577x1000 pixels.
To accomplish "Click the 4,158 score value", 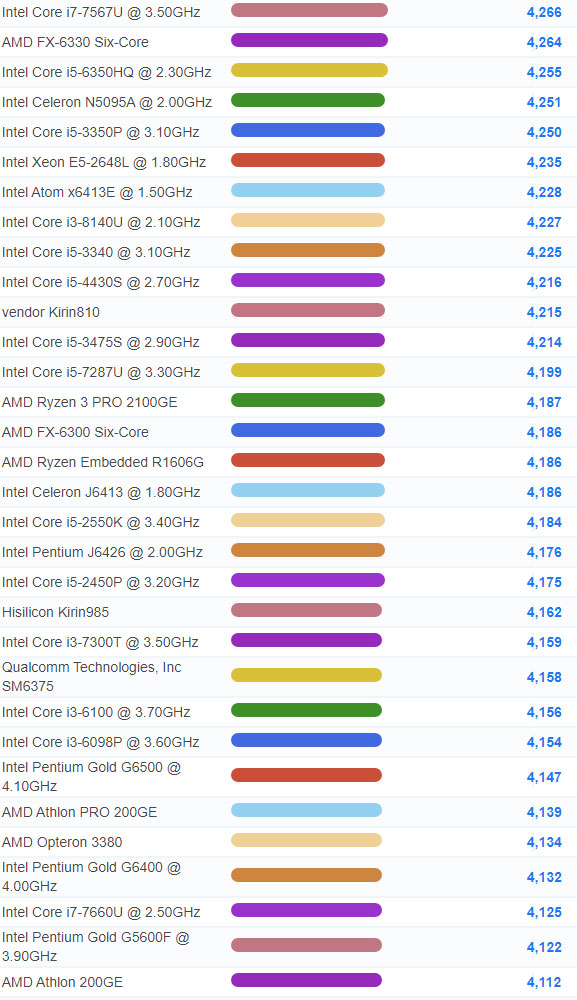I will pos(544,677).
